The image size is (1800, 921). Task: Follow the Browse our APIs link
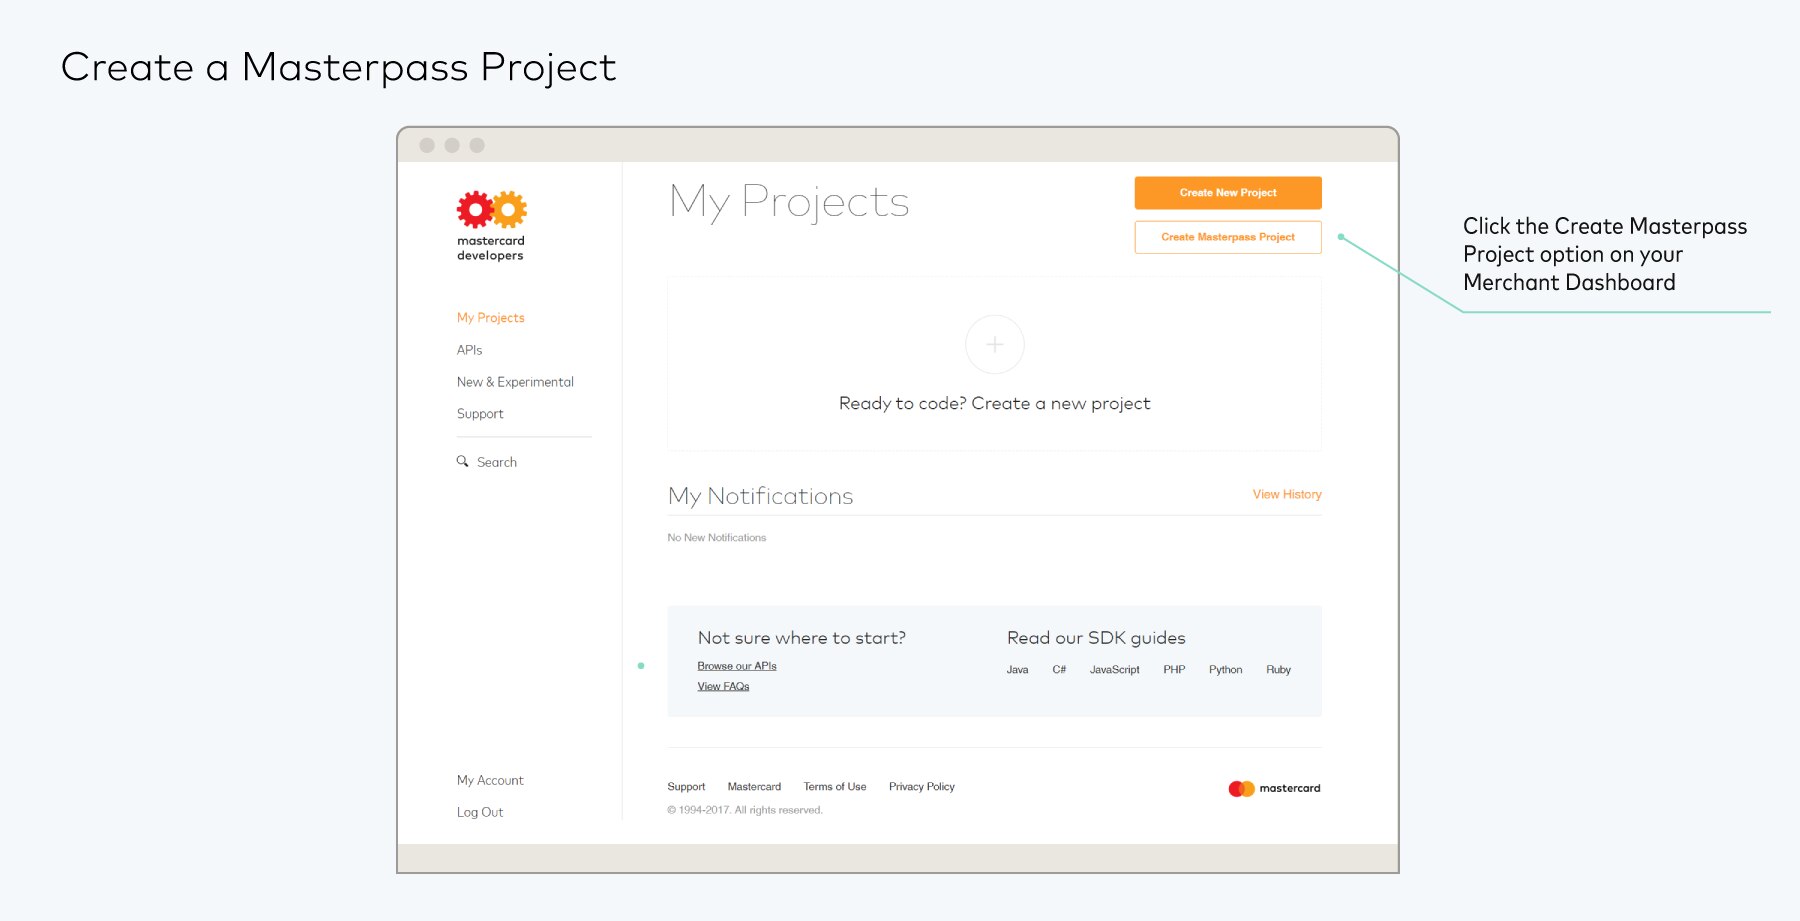pos(737,666)
